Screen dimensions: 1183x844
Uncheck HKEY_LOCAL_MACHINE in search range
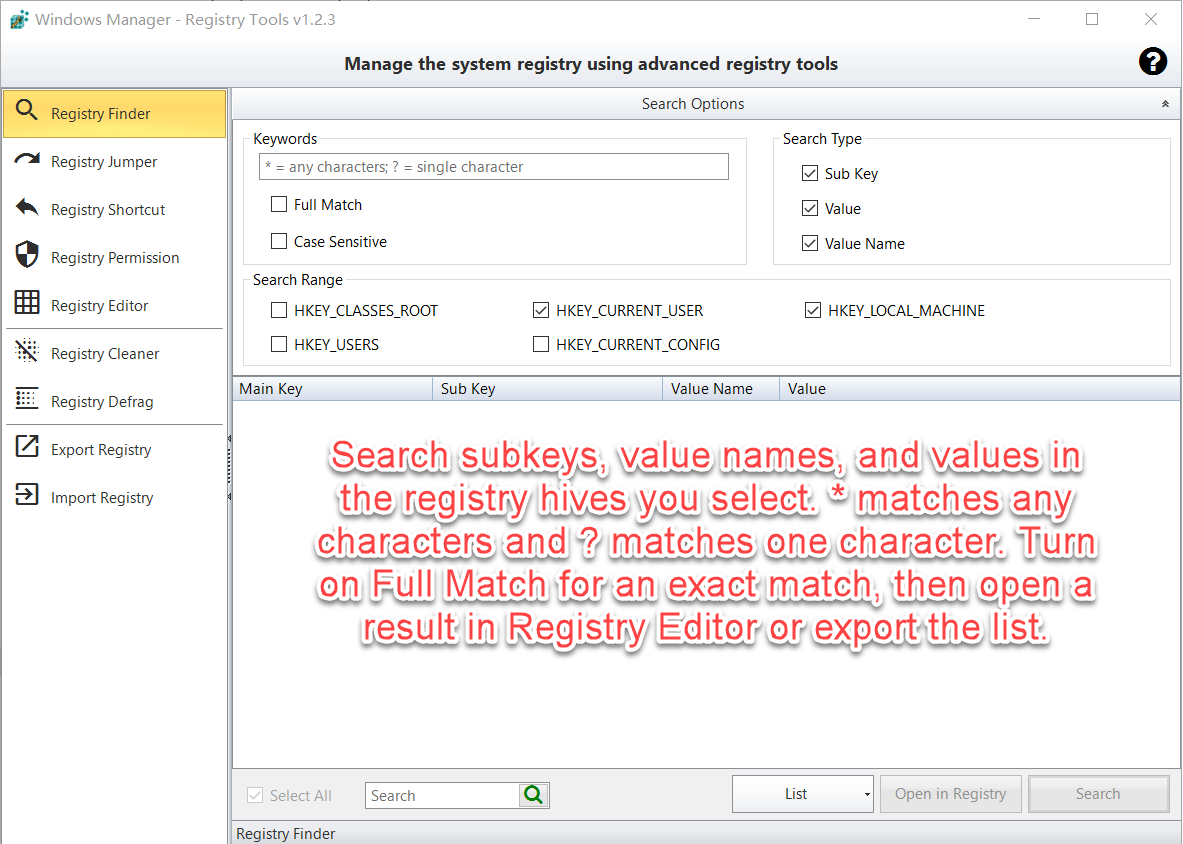[813, 310]
